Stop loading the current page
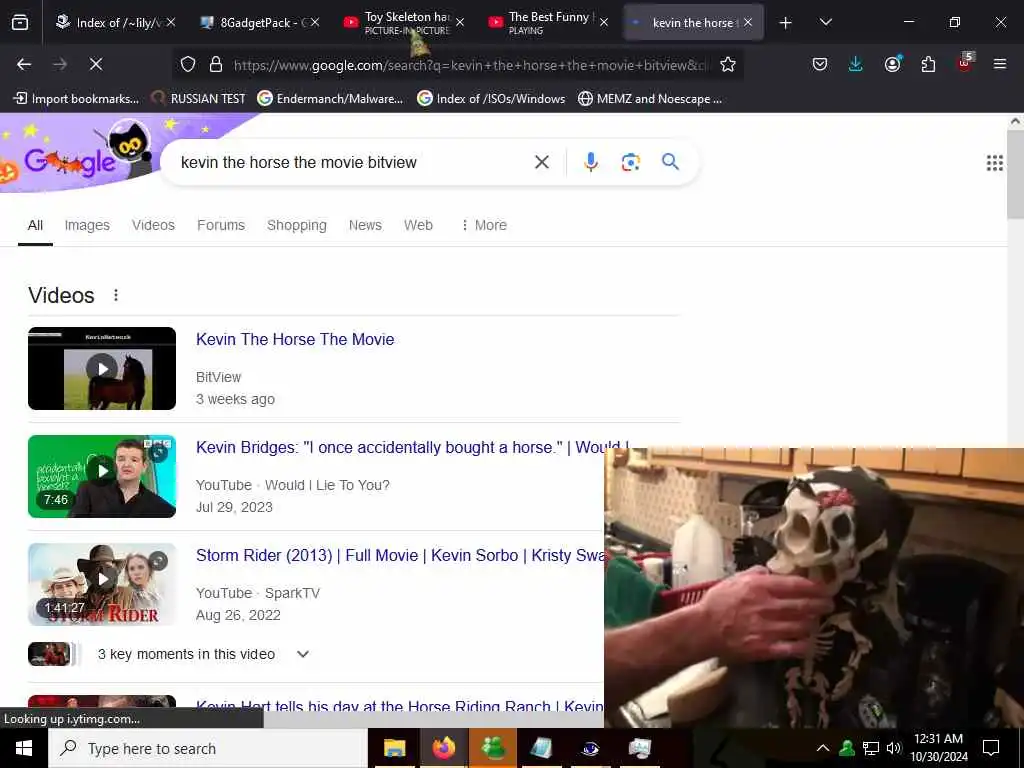Viewport: 1024px width, 768px height. pyautogui.click(x=95, y=64)
